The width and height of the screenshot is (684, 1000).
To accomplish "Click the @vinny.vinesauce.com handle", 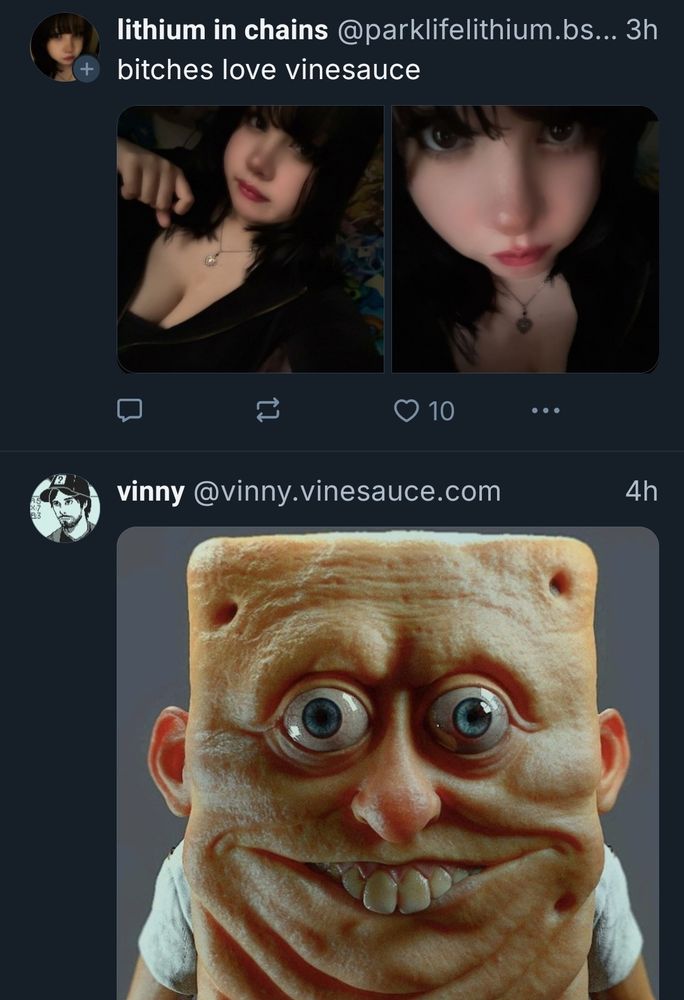I will click(347, 492).
